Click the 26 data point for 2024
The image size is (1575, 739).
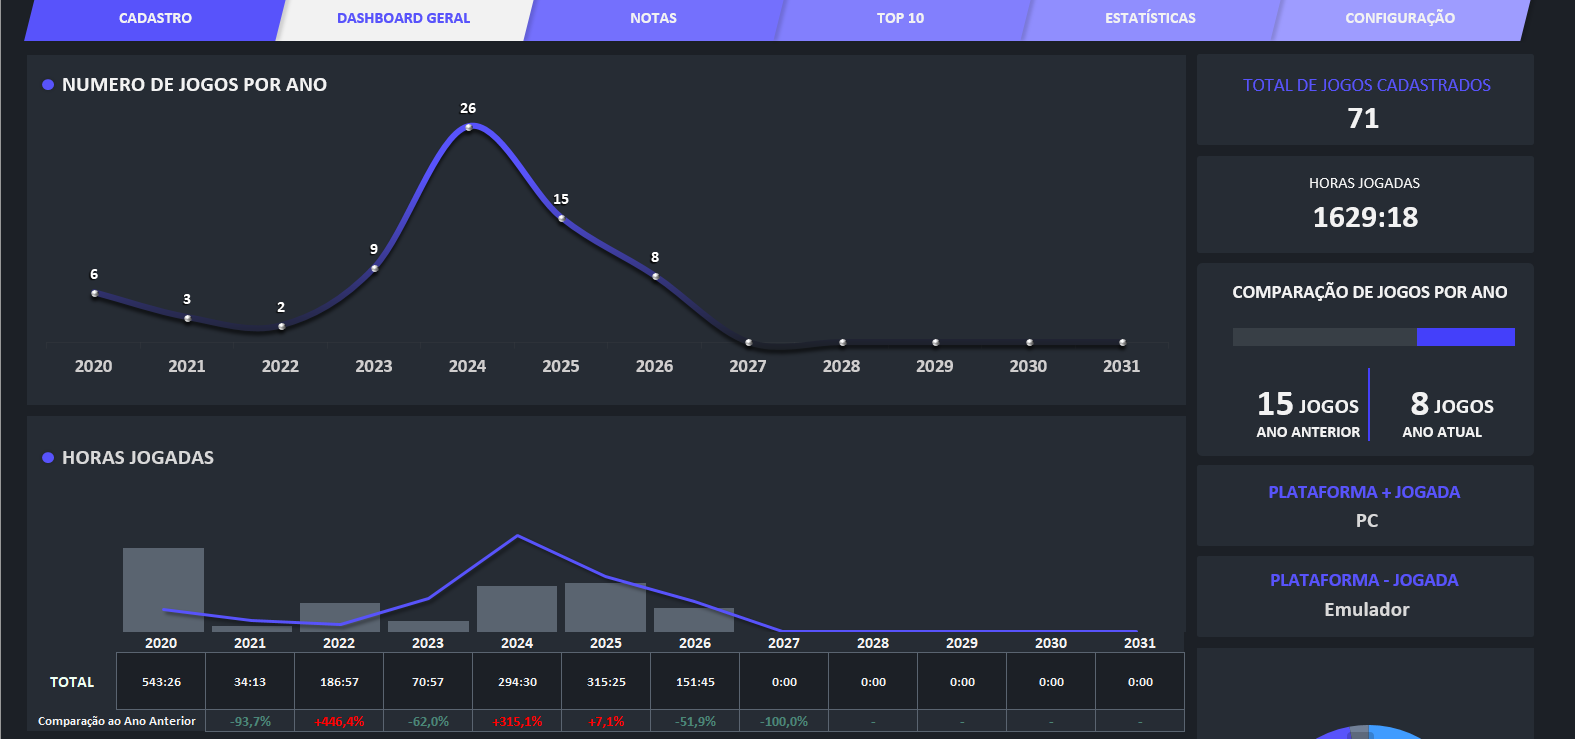coord(468,127)
